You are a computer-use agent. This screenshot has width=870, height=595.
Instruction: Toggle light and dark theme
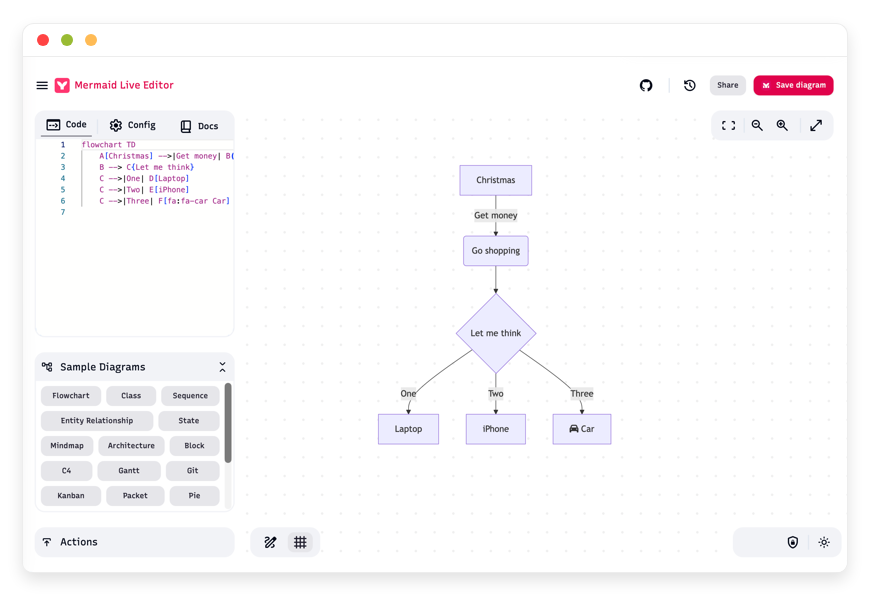point(824,542)
